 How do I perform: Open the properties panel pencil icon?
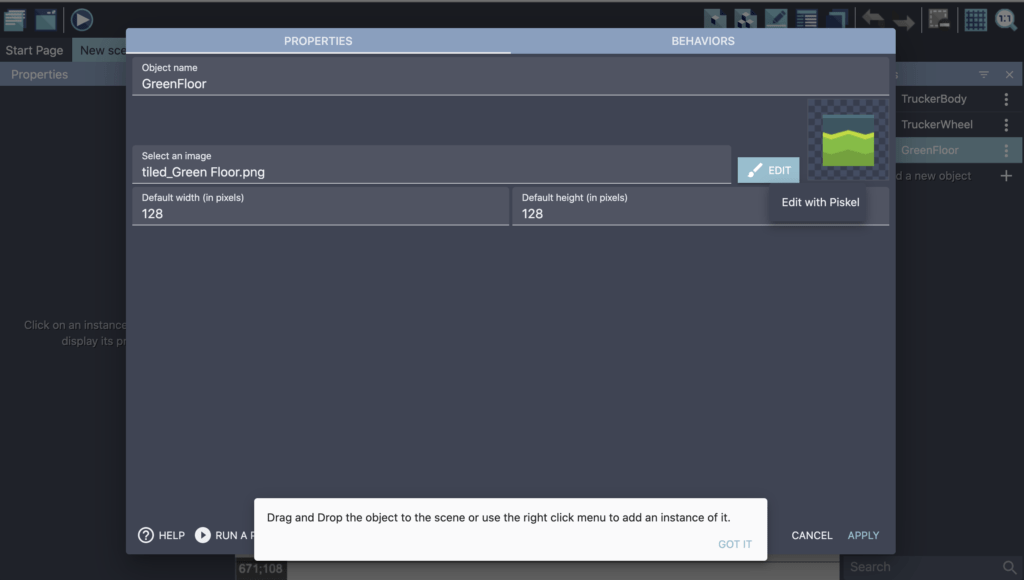(776, 19)
